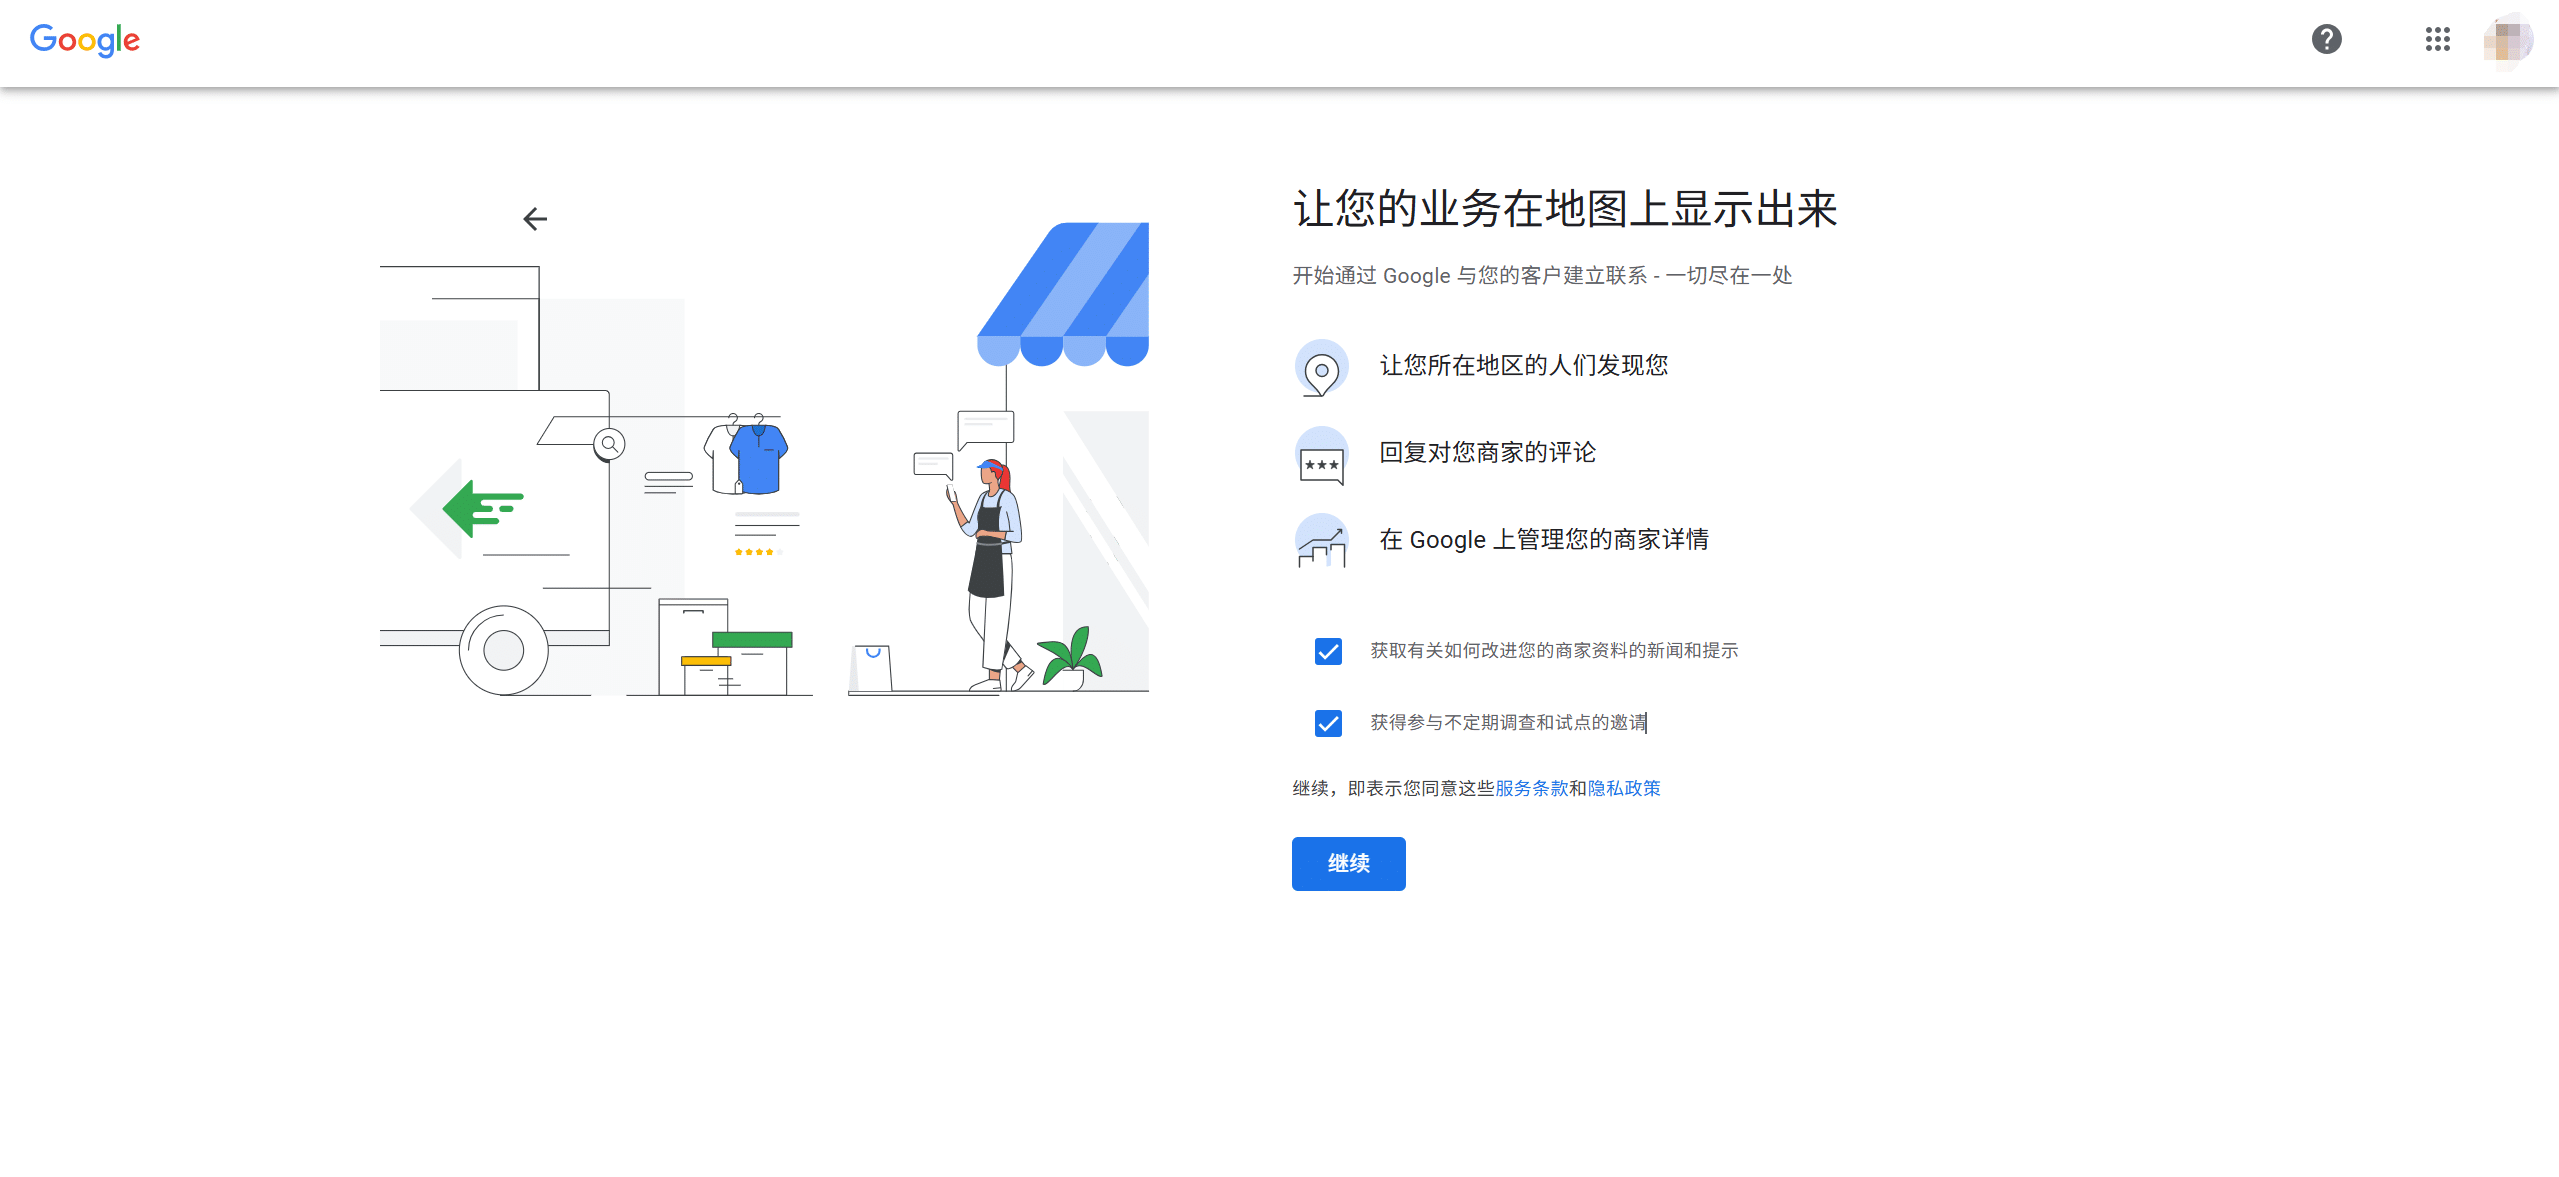
Task: Click the text 在 Google 上管理您的商家详情
Action: pos(1544,540)
